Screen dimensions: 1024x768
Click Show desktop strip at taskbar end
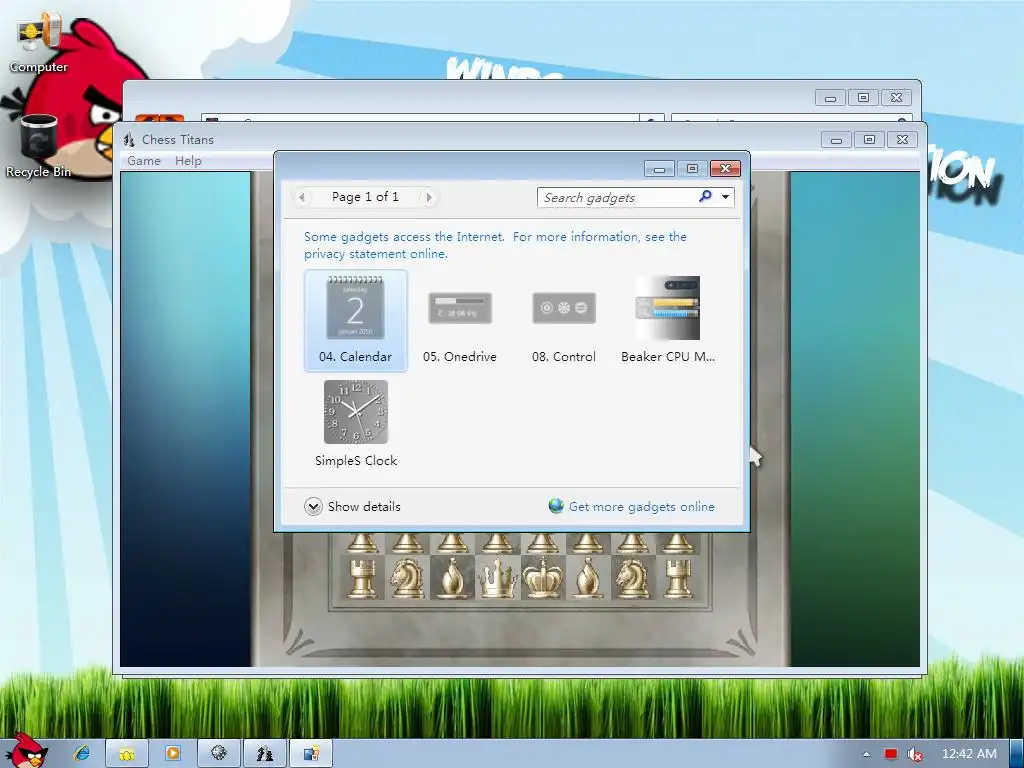1017,754
